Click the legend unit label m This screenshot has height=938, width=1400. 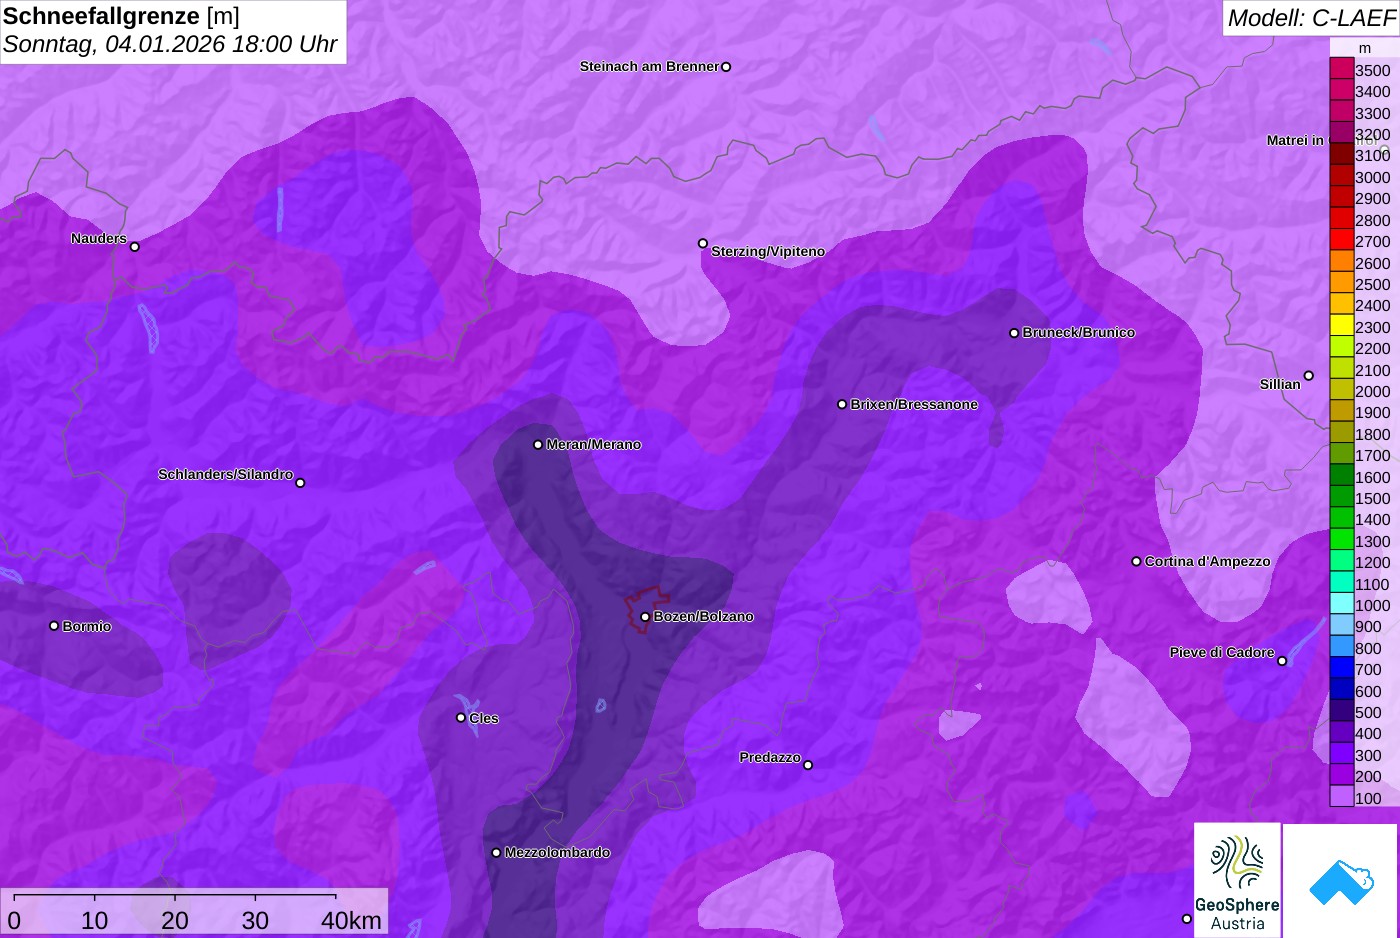(1365, 48)
